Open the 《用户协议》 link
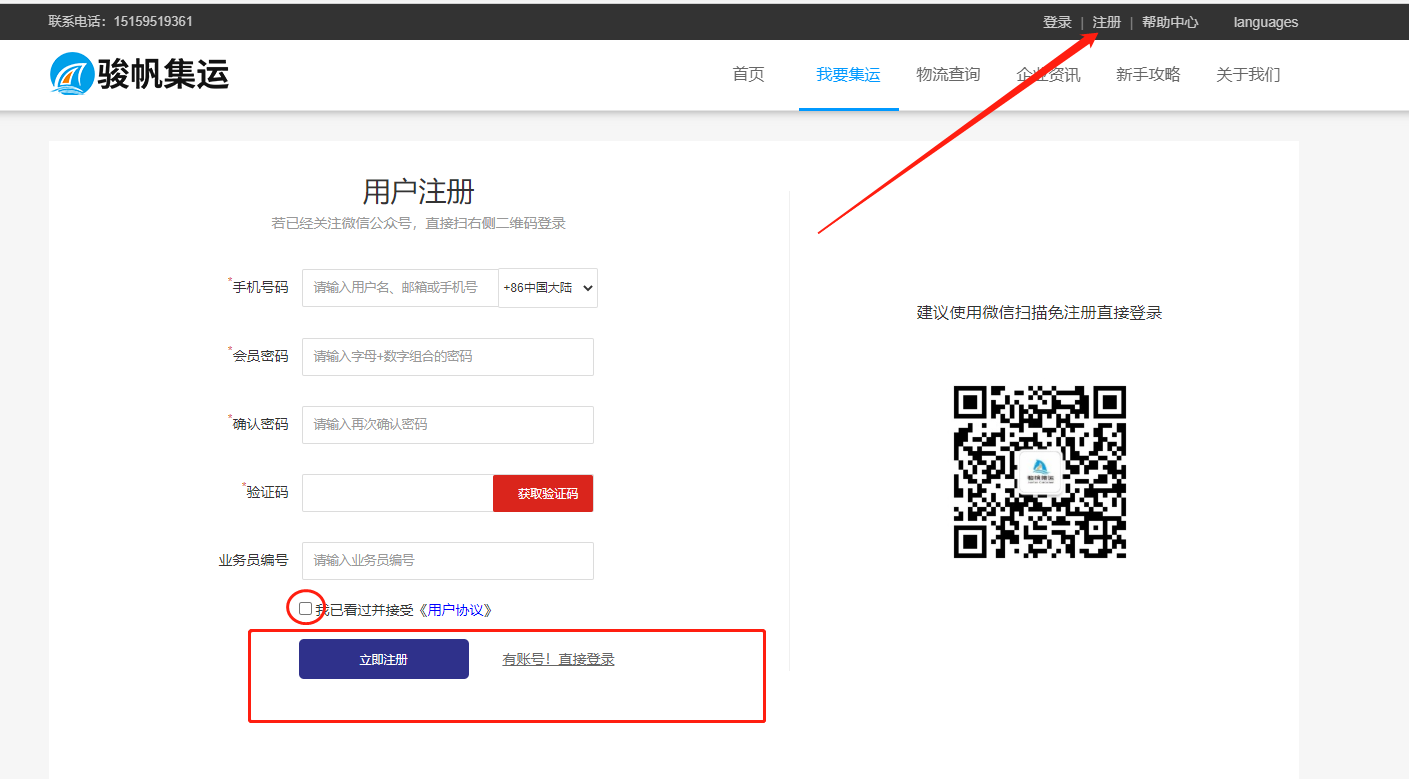Viewport: 1409px width, 779px height. point(455,610)
